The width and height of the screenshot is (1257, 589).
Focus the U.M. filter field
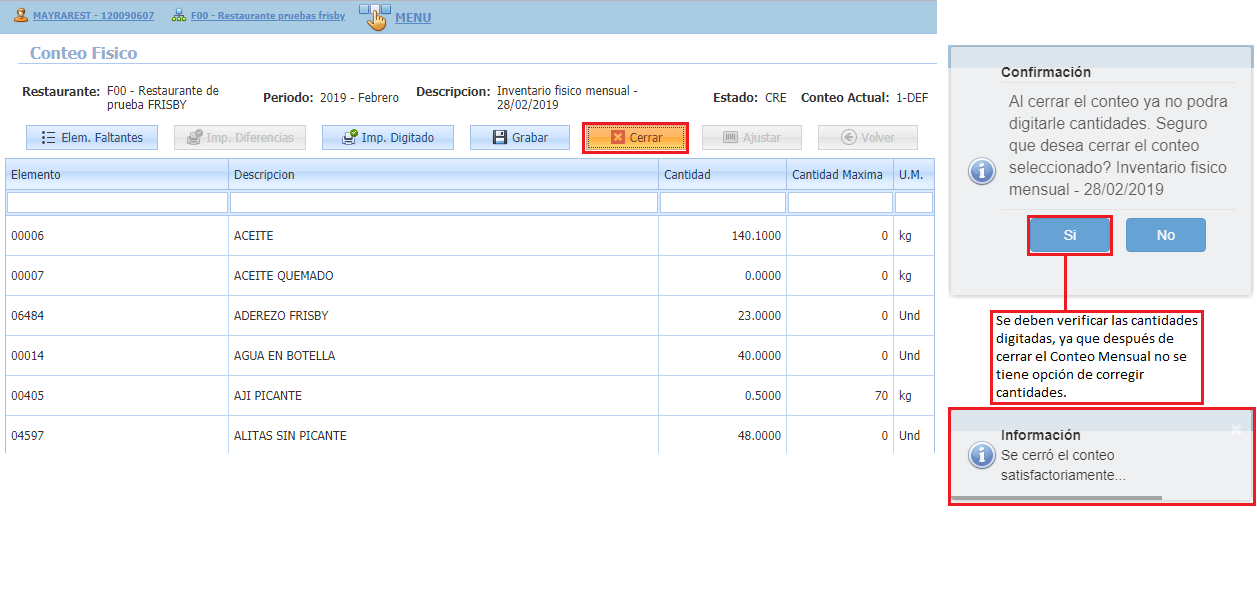click(914, 203)
